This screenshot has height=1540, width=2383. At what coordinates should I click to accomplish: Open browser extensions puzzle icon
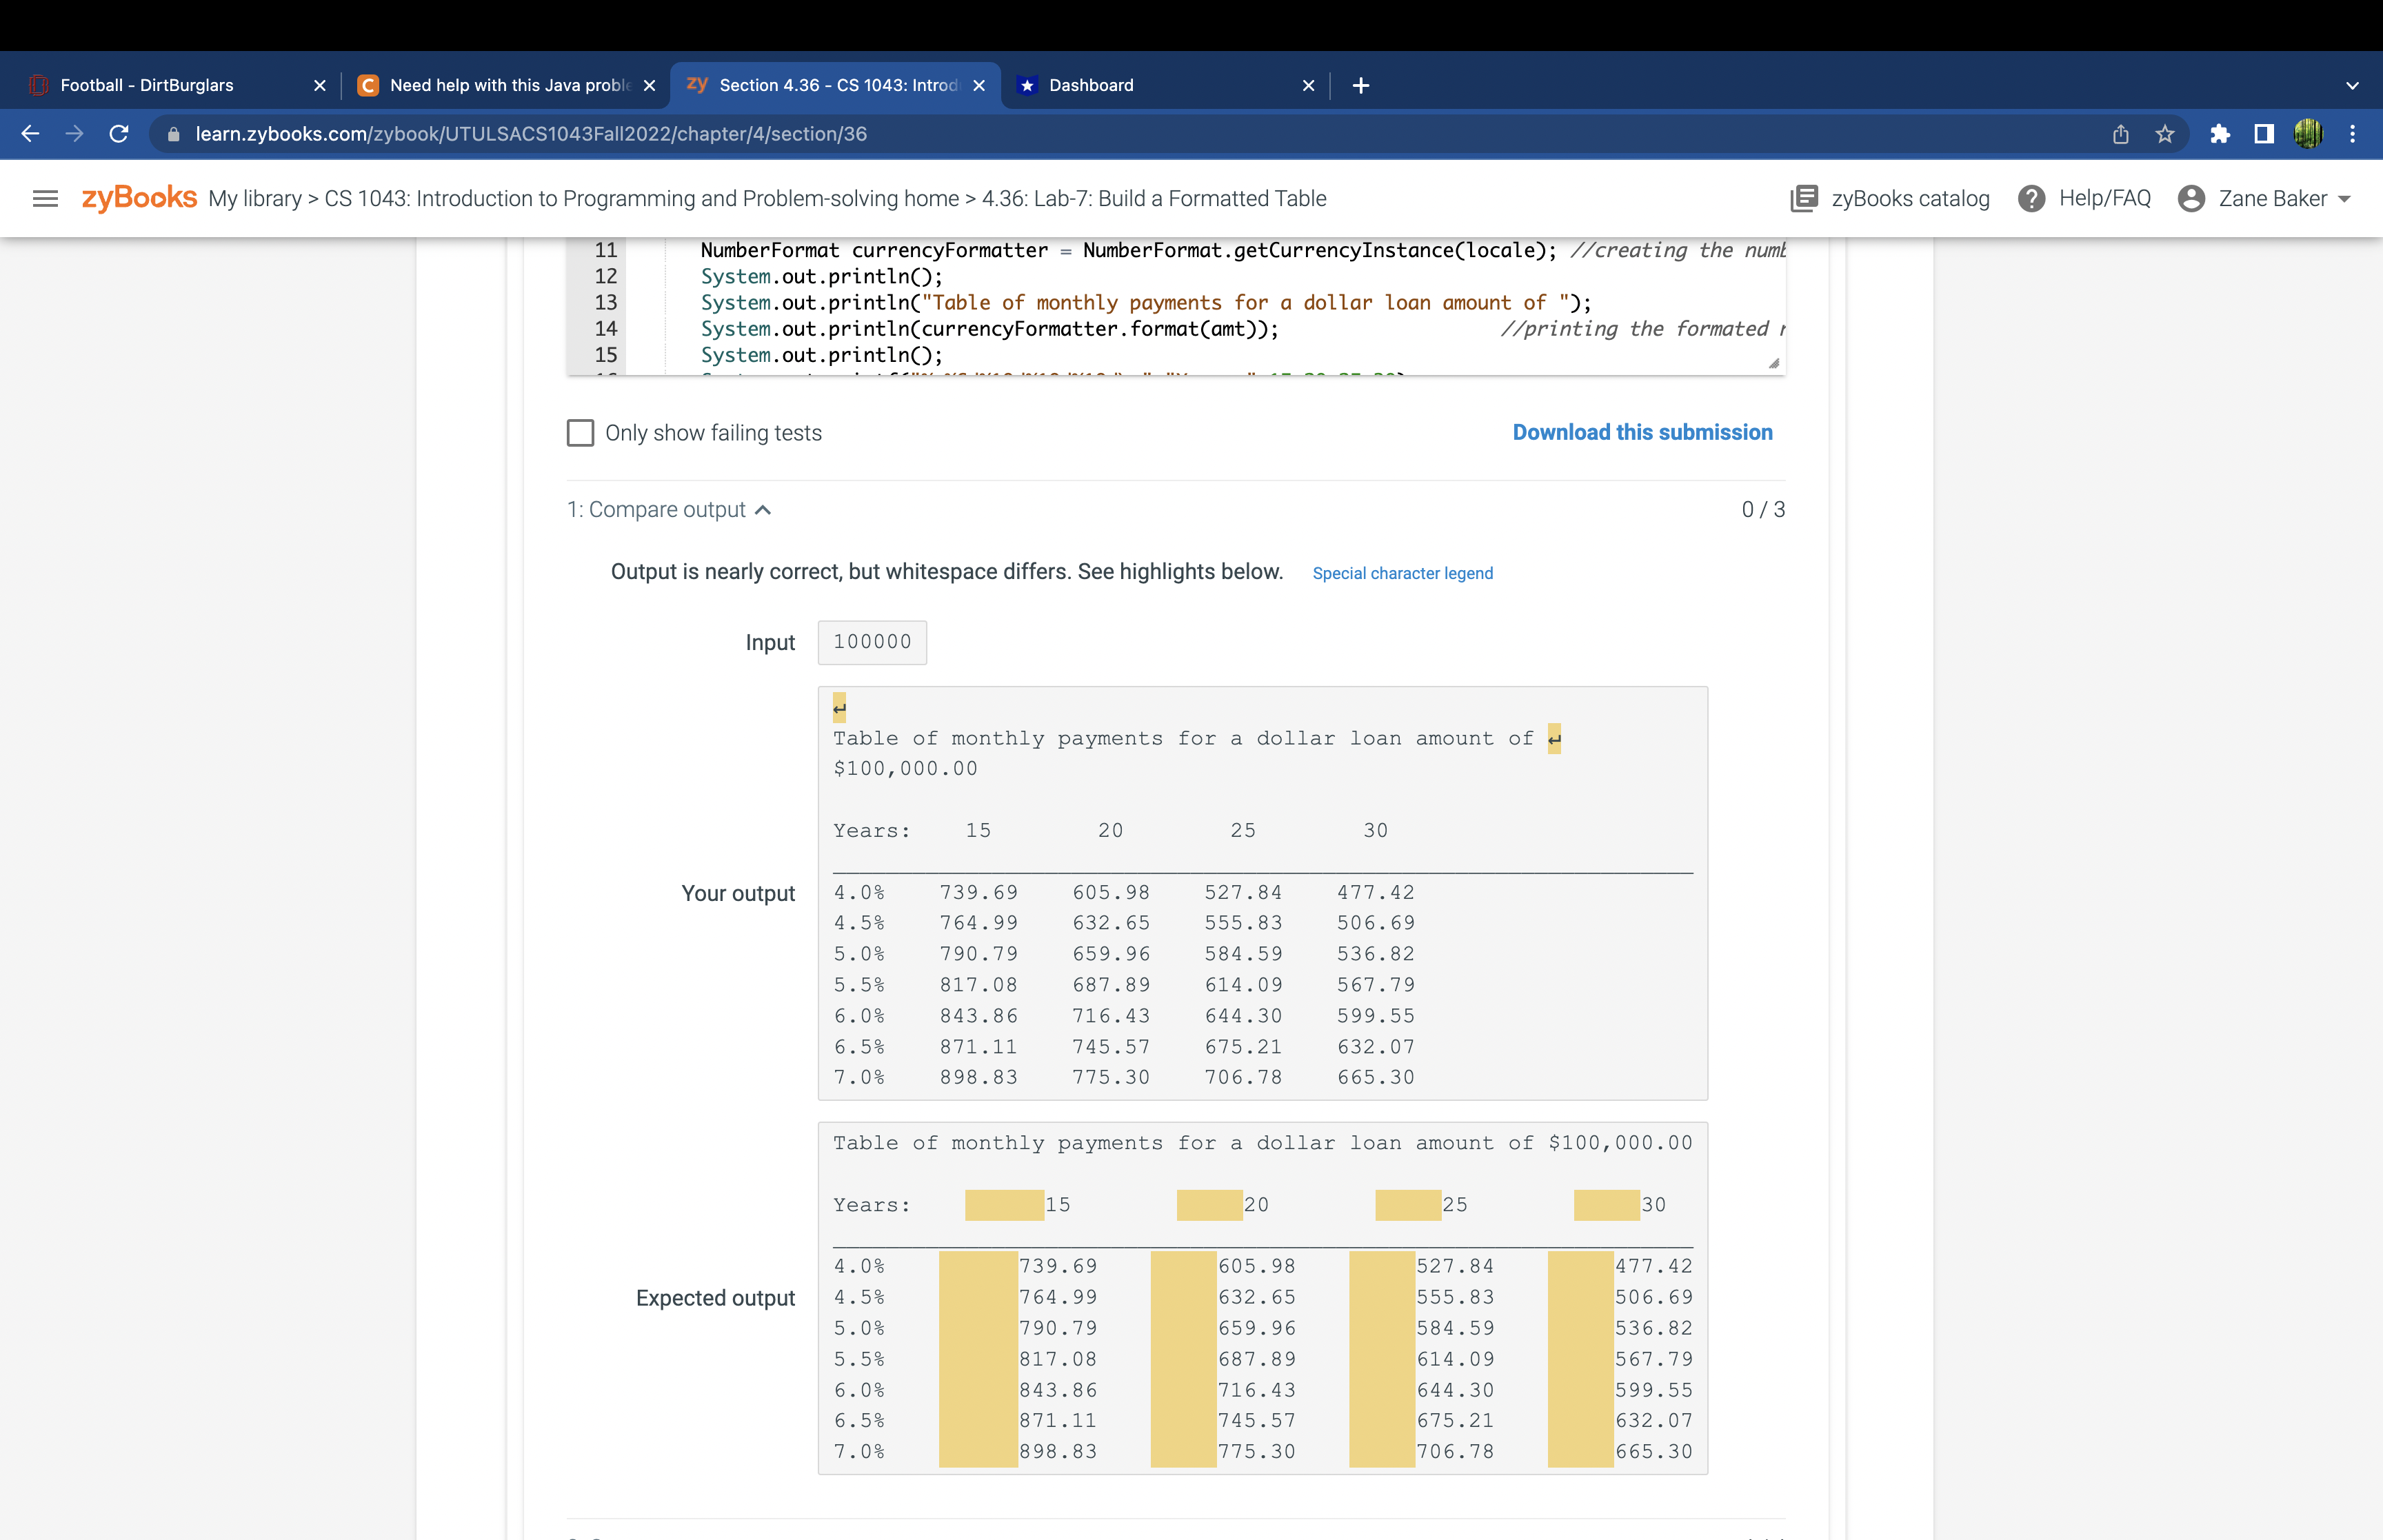(x=2220, y=134)
